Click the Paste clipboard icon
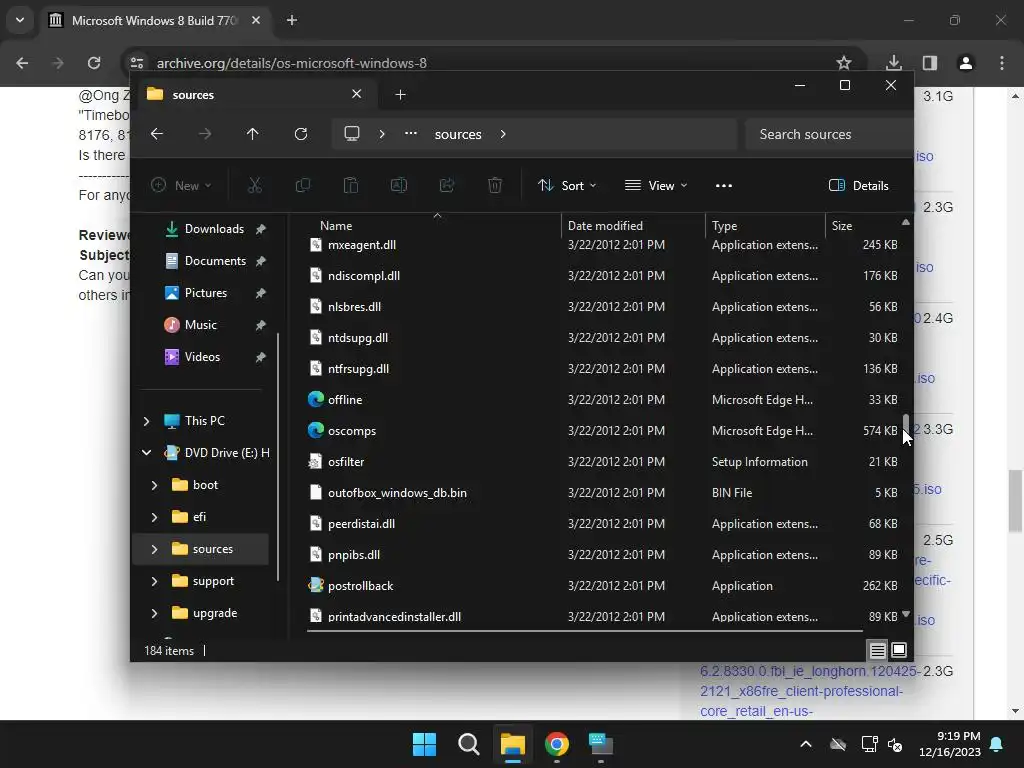This screenshot has height=768, width=1024. pos(351,185)
